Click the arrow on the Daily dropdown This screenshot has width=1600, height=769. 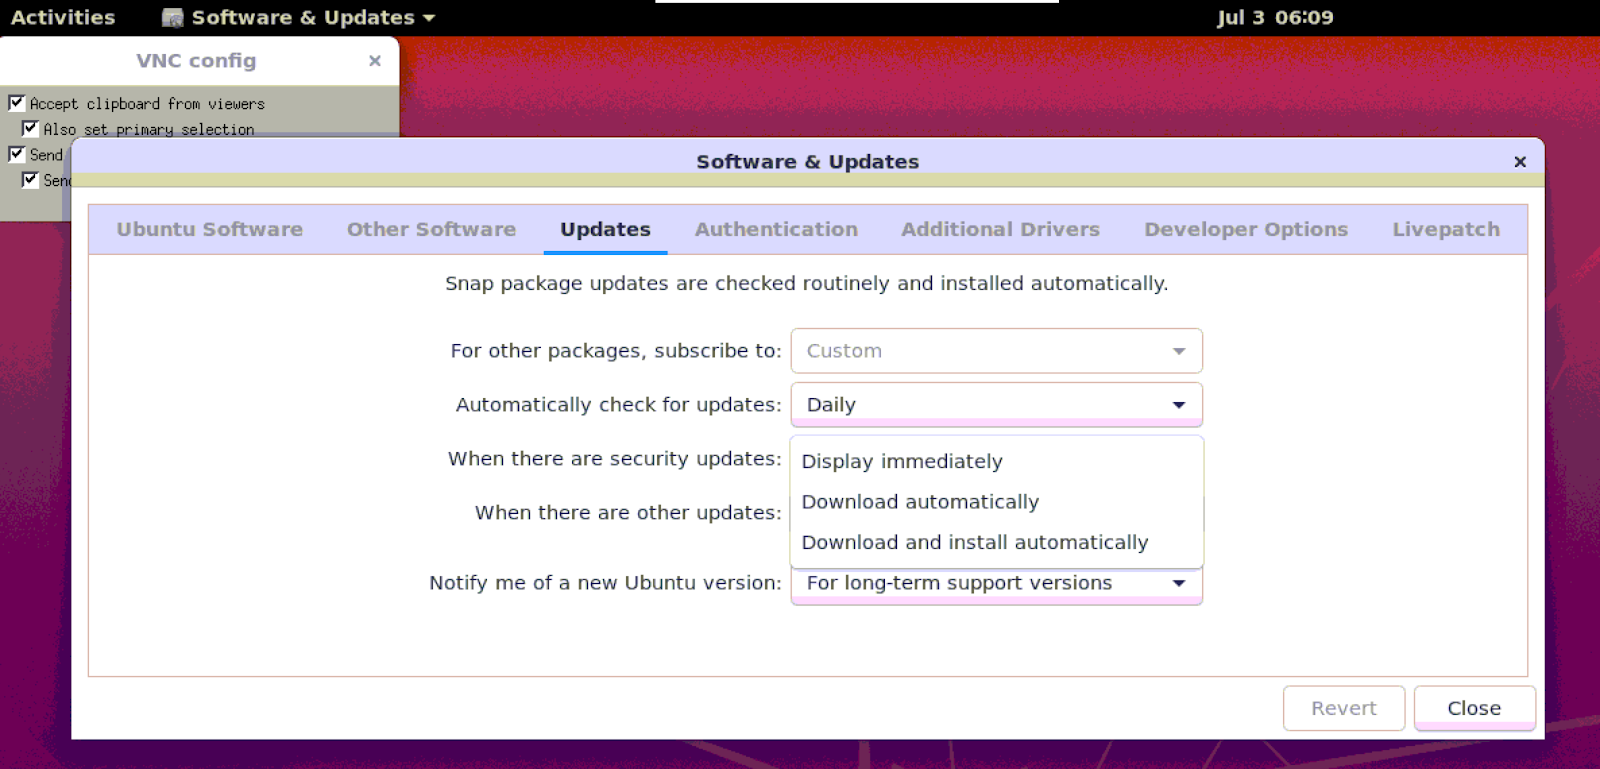pos(1179,405)
